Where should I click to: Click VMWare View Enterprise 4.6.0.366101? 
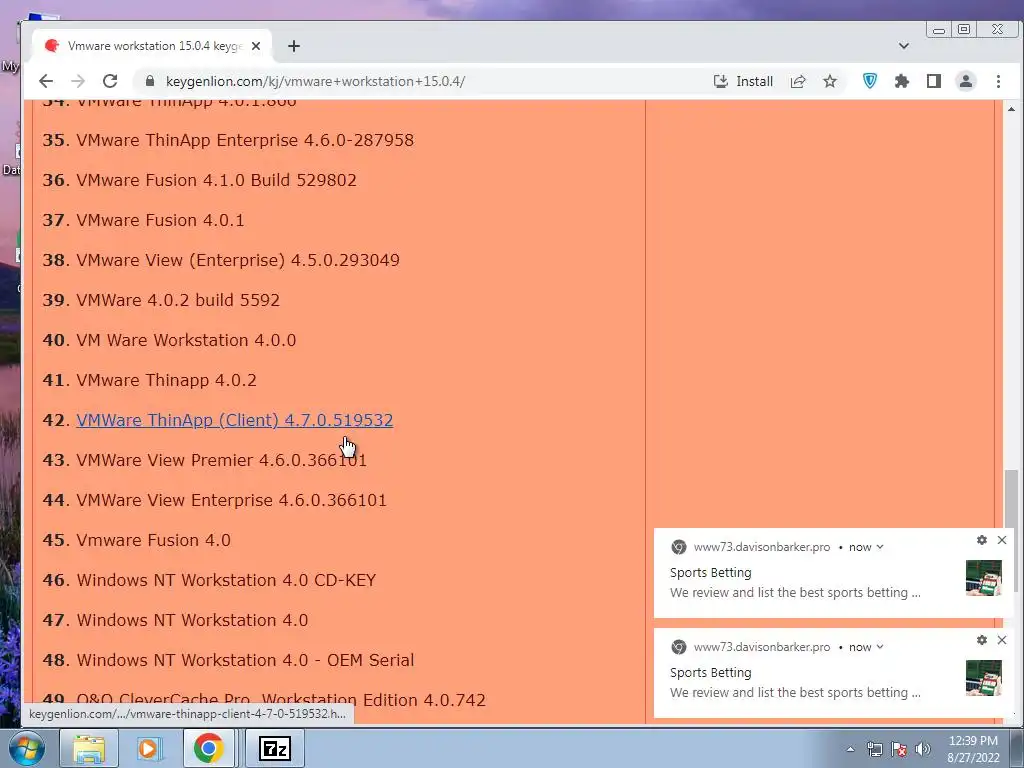[x=231, y=500]
